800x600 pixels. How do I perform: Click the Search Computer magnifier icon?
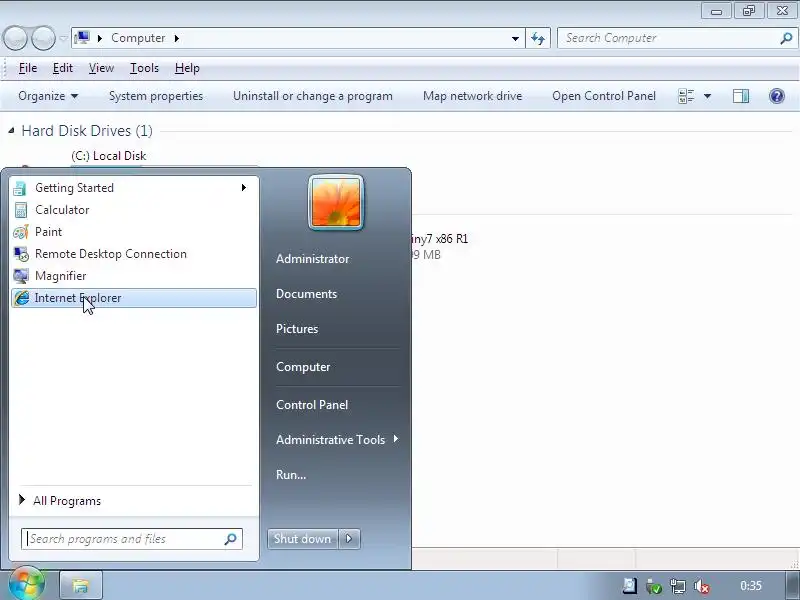coord(786,38)
